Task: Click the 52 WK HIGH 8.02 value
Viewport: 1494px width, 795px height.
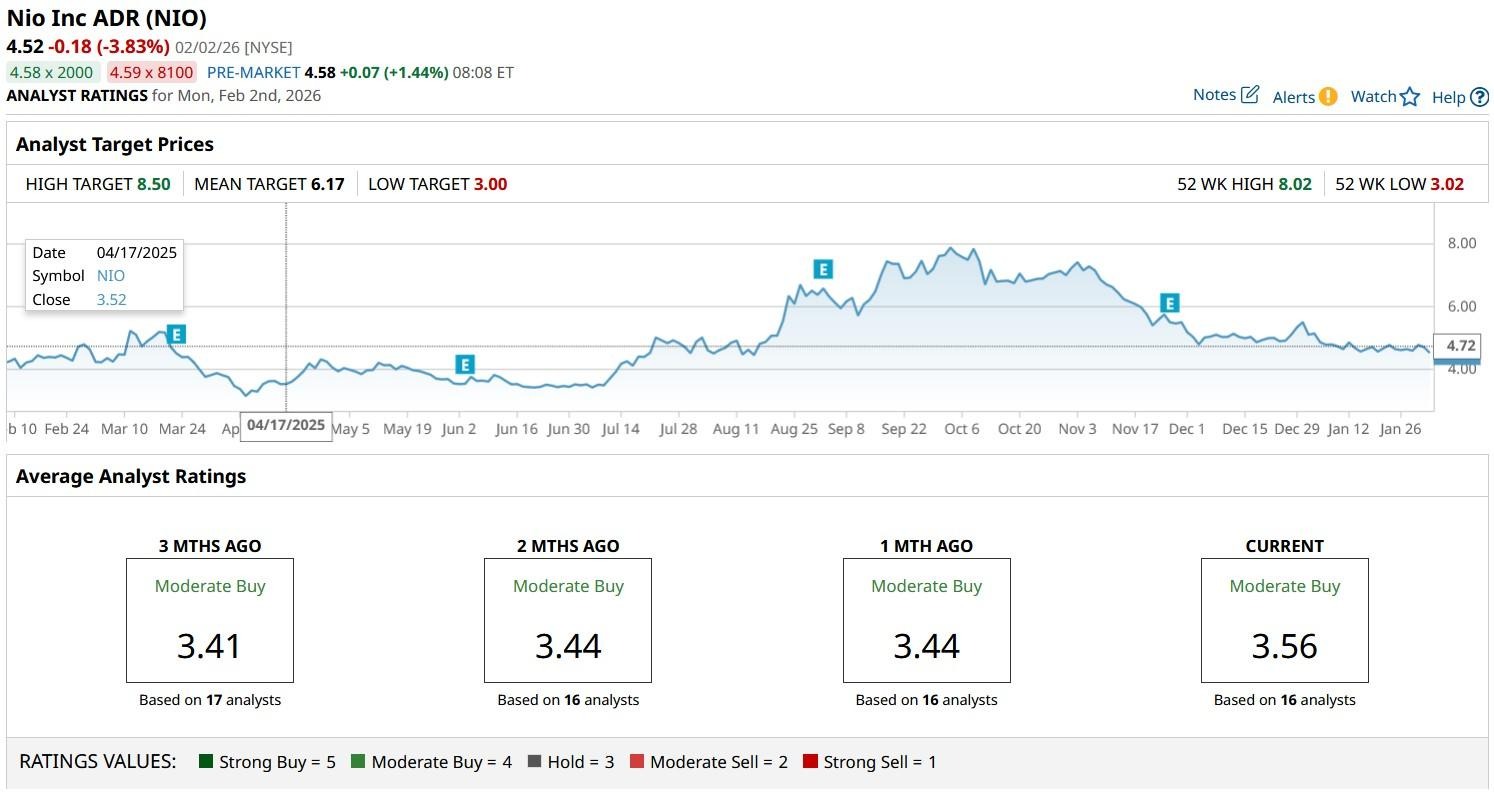Action: tap(1295, 184)
